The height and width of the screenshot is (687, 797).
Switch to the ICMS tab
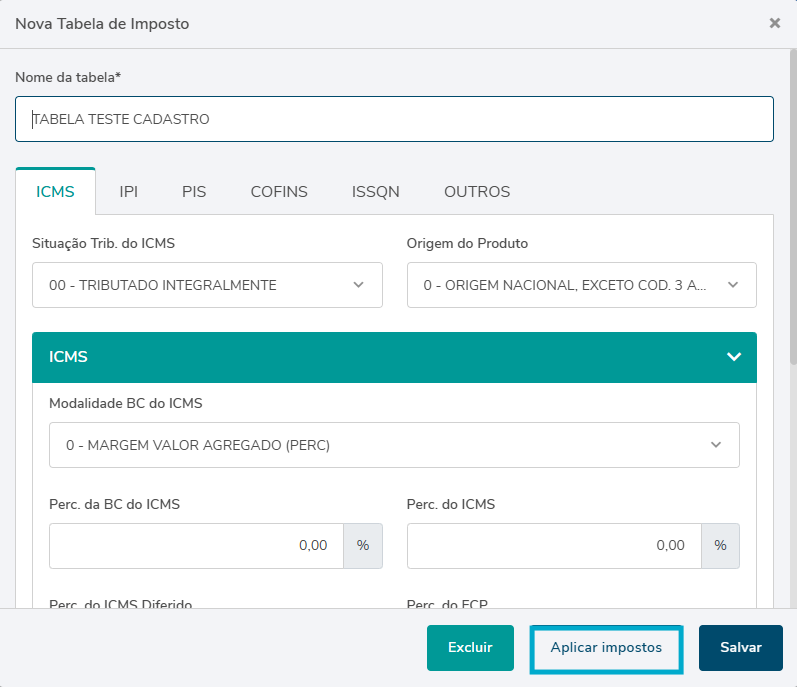tap(55, 192)
